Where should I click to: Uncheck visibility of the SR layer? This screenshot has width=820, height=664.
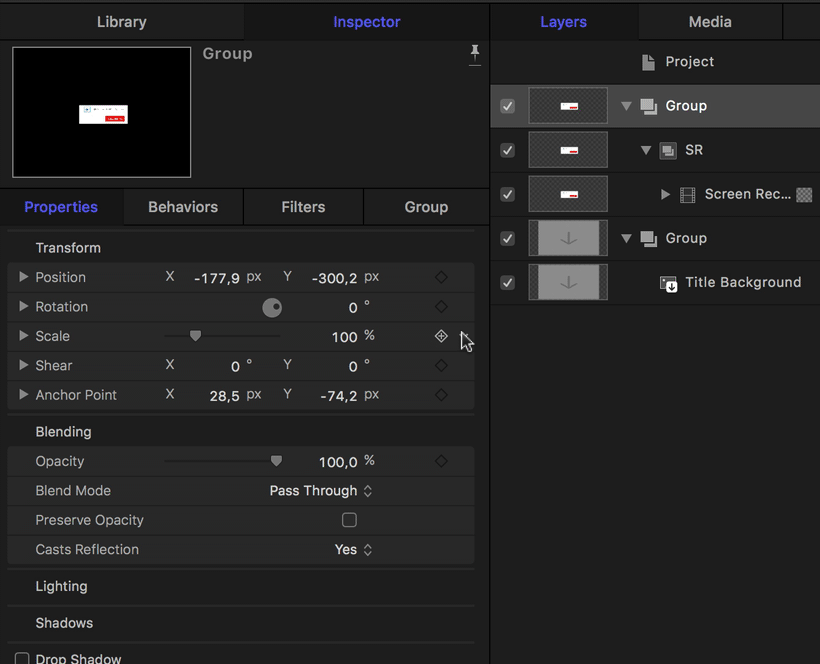[508, 151]
